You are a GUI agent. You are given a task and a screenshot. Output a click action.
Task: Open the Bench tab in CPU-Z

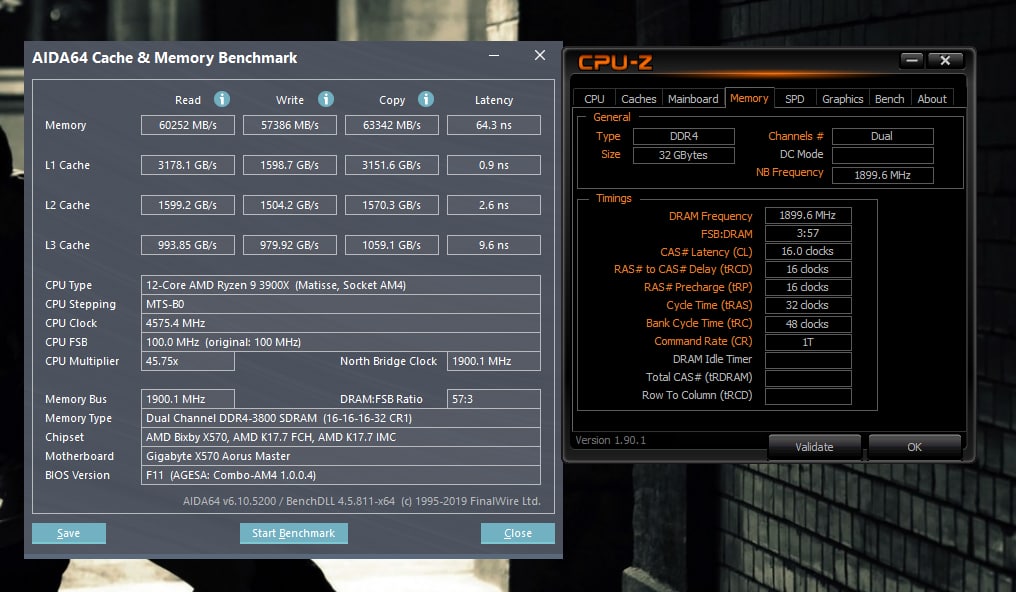889,98
